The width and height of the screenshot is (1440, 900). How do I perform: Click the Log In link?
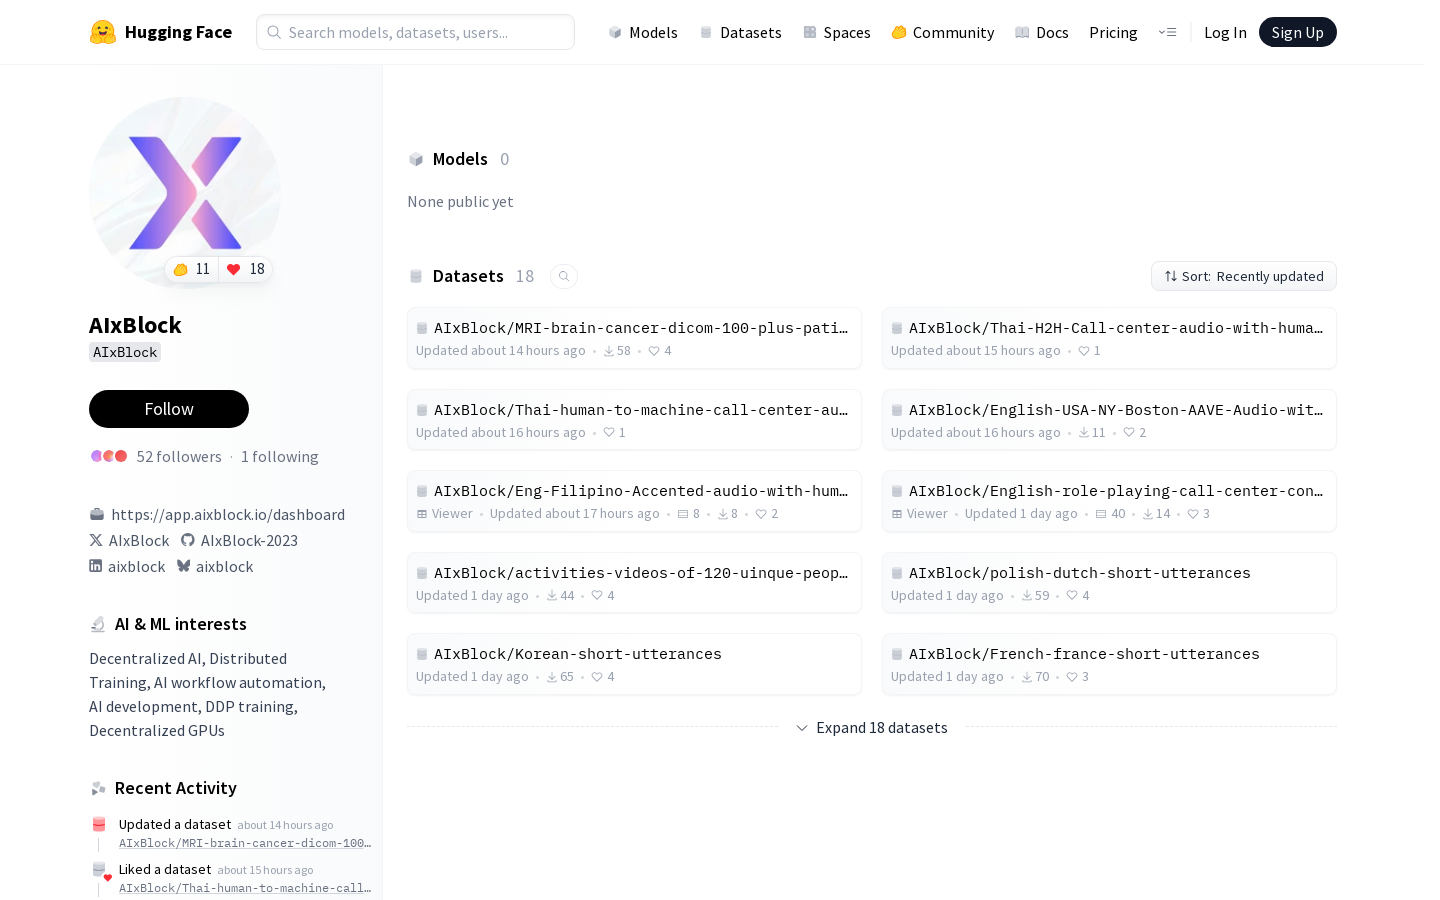[1225, 32]
